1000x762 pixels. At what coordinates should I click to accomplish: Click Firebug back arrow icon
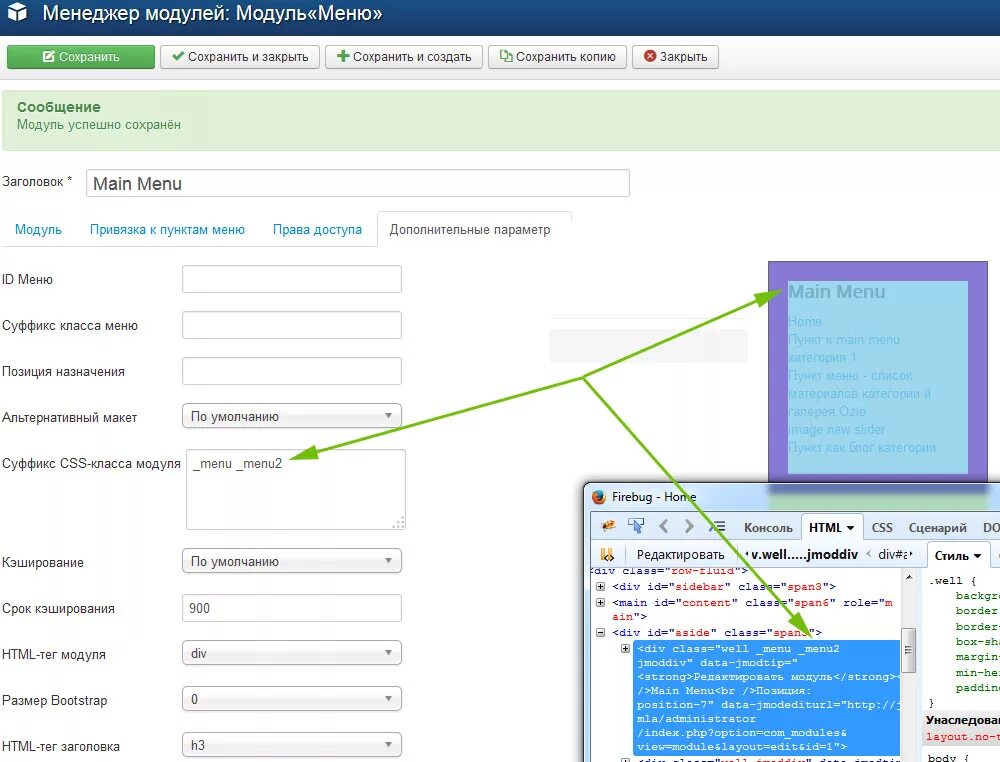[x=664, y=526]
